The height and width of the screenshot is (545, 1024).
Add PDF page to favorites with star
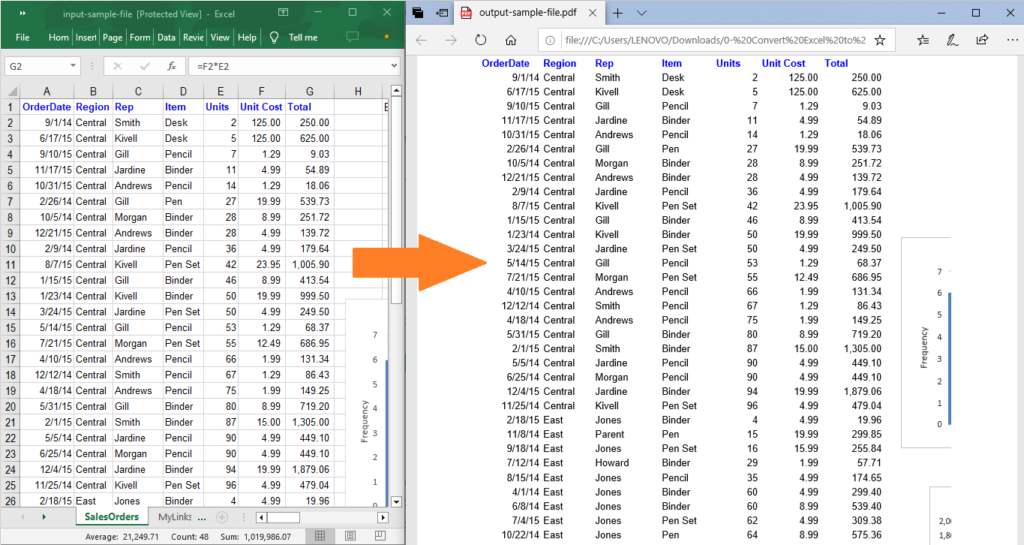click(879, 40)
